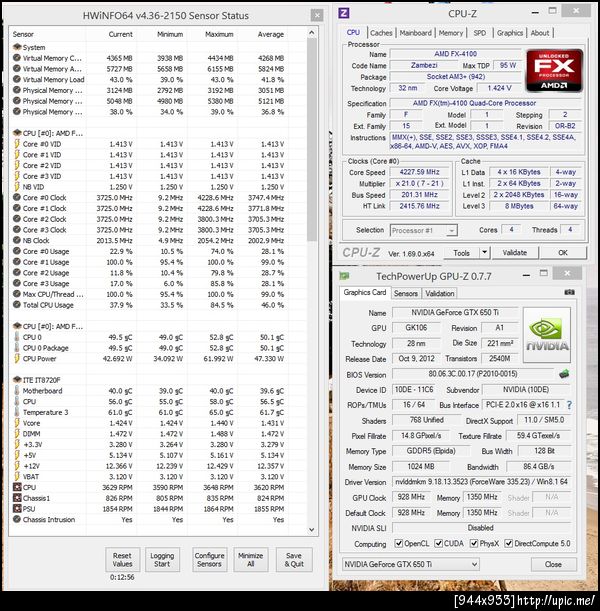Screen dimensions: 600x611
Task: Toggle the OpenCL checkbox
Action: [x=399, y=543]
